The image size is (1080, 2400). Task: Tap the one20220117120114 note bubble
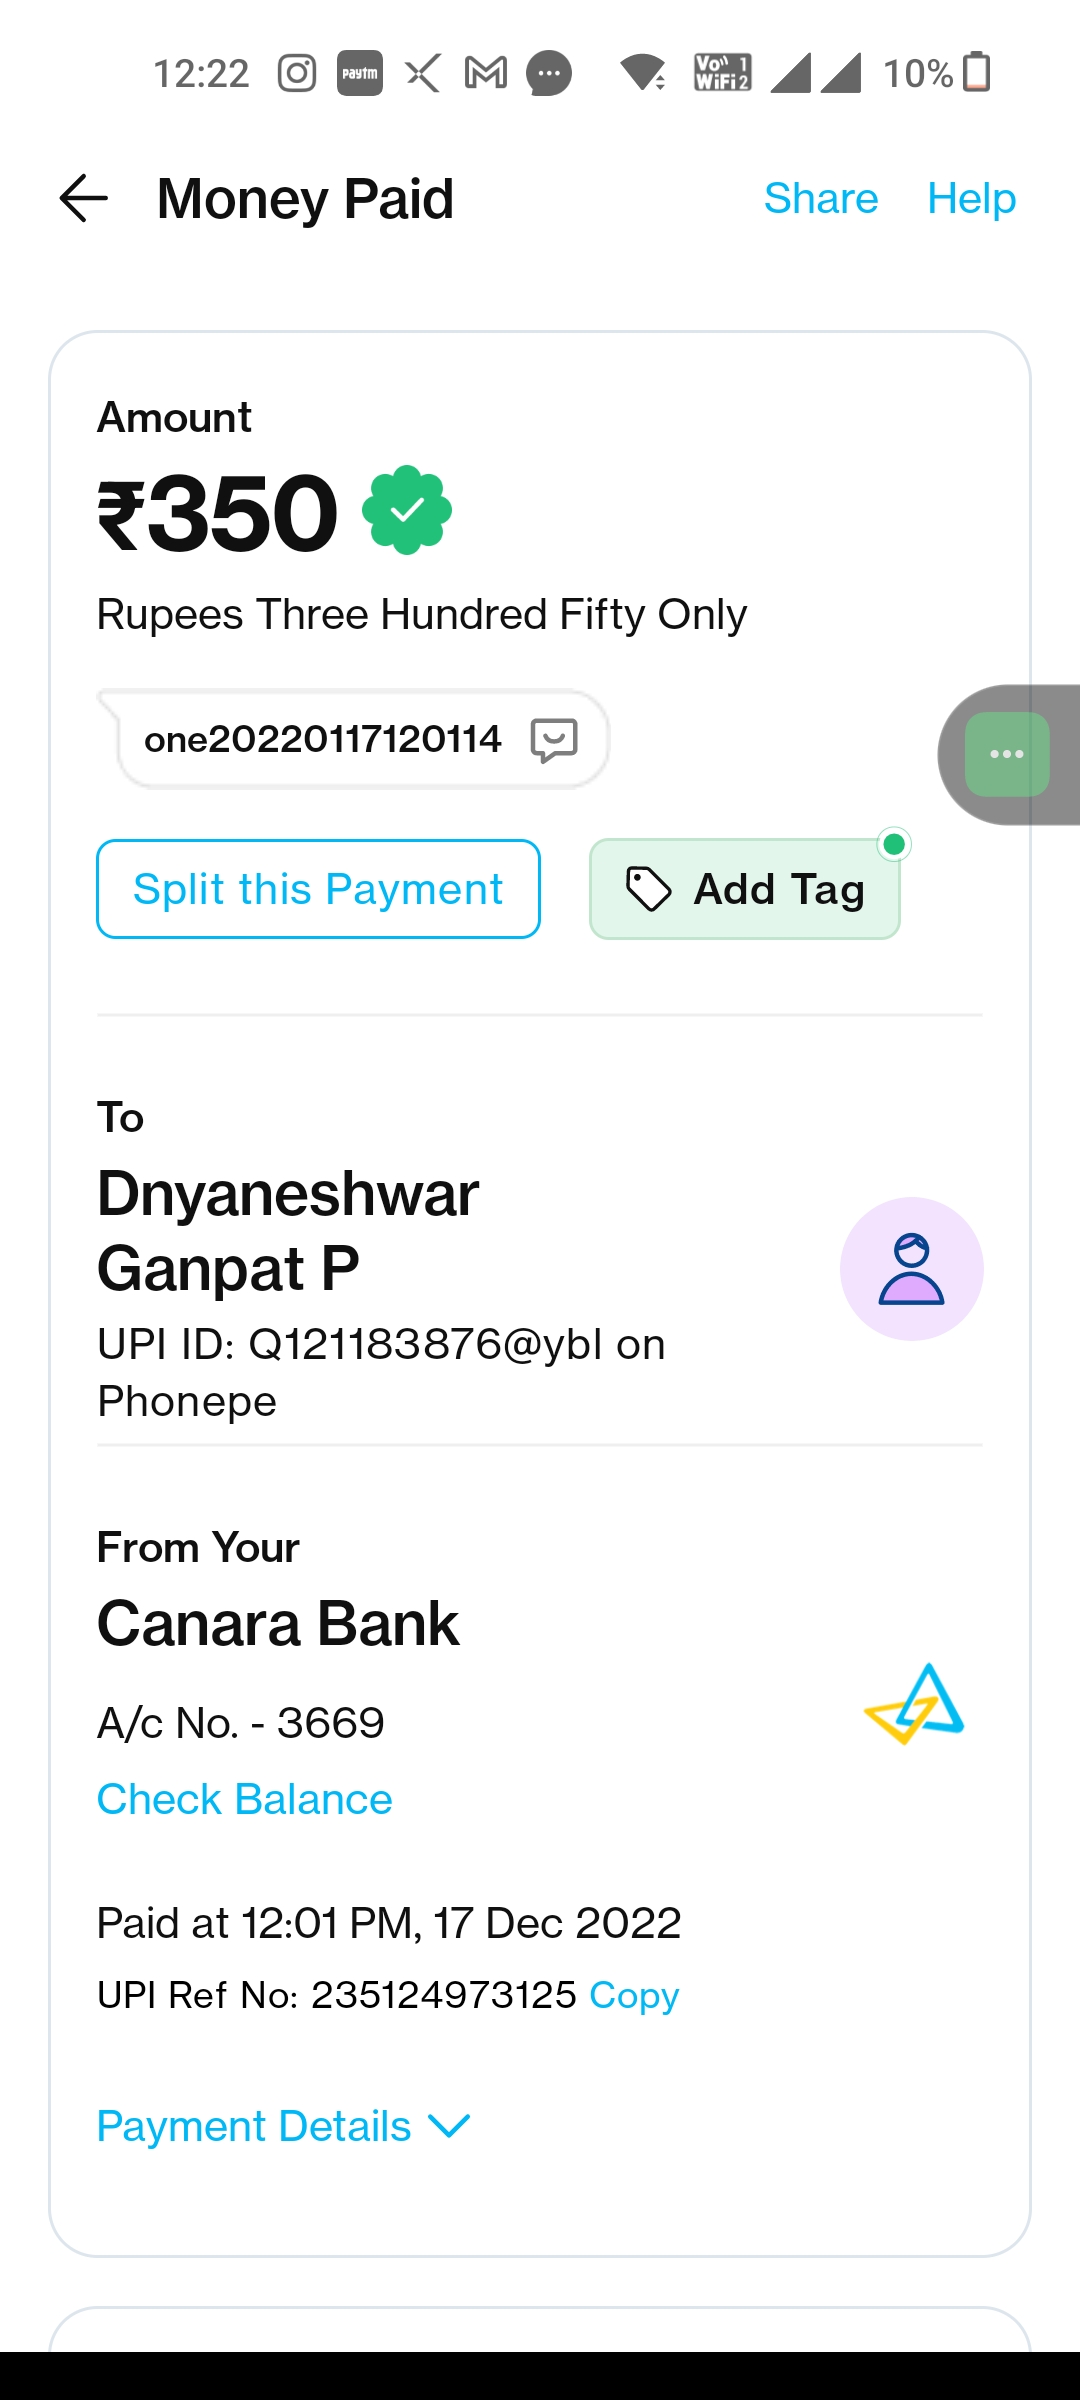click(x=323, y=740)
